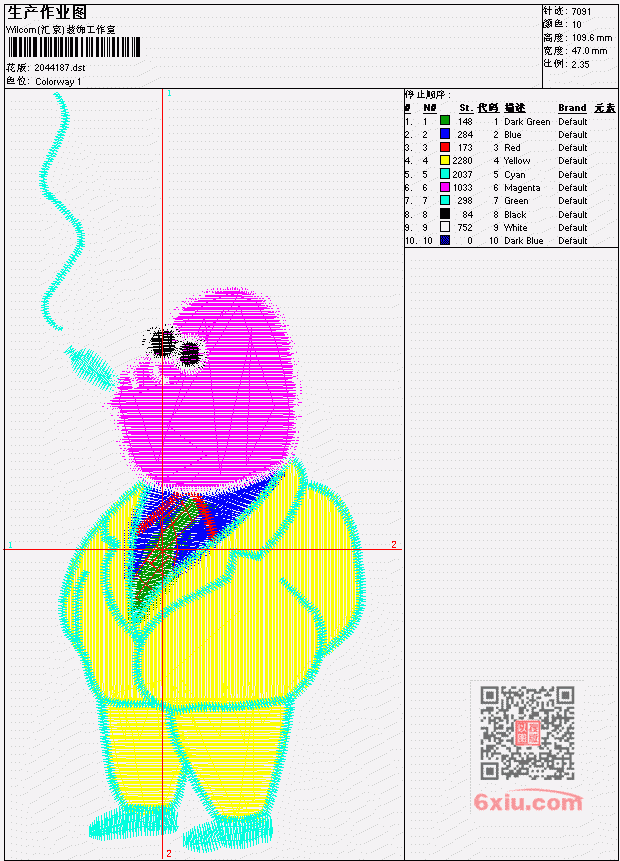Click the cyan '1' marker atop the vertical line
Screen dimensions: 620x861
[x=169, y=94]
